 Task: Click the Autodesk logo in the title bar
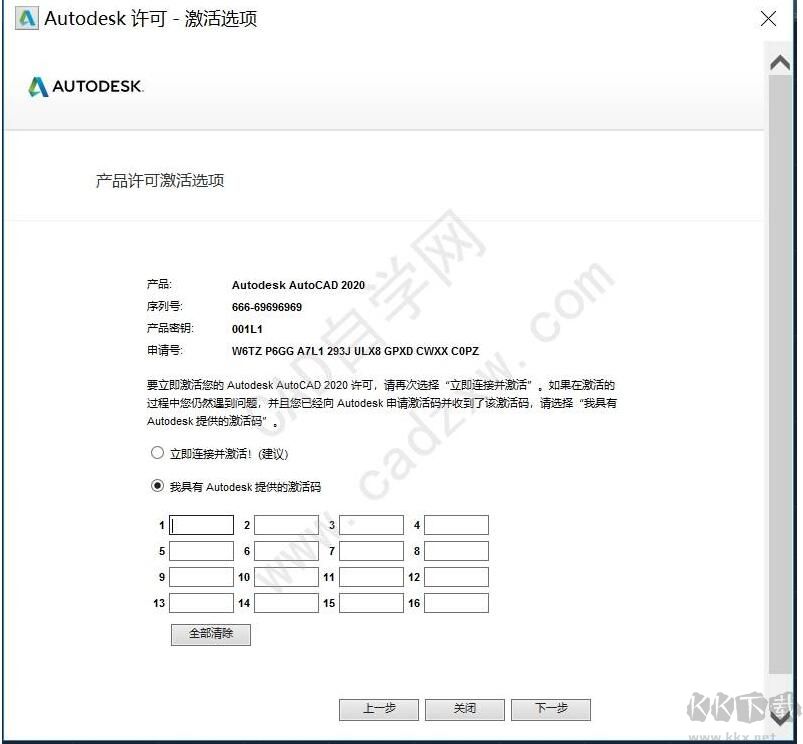[x=25, y=18]
